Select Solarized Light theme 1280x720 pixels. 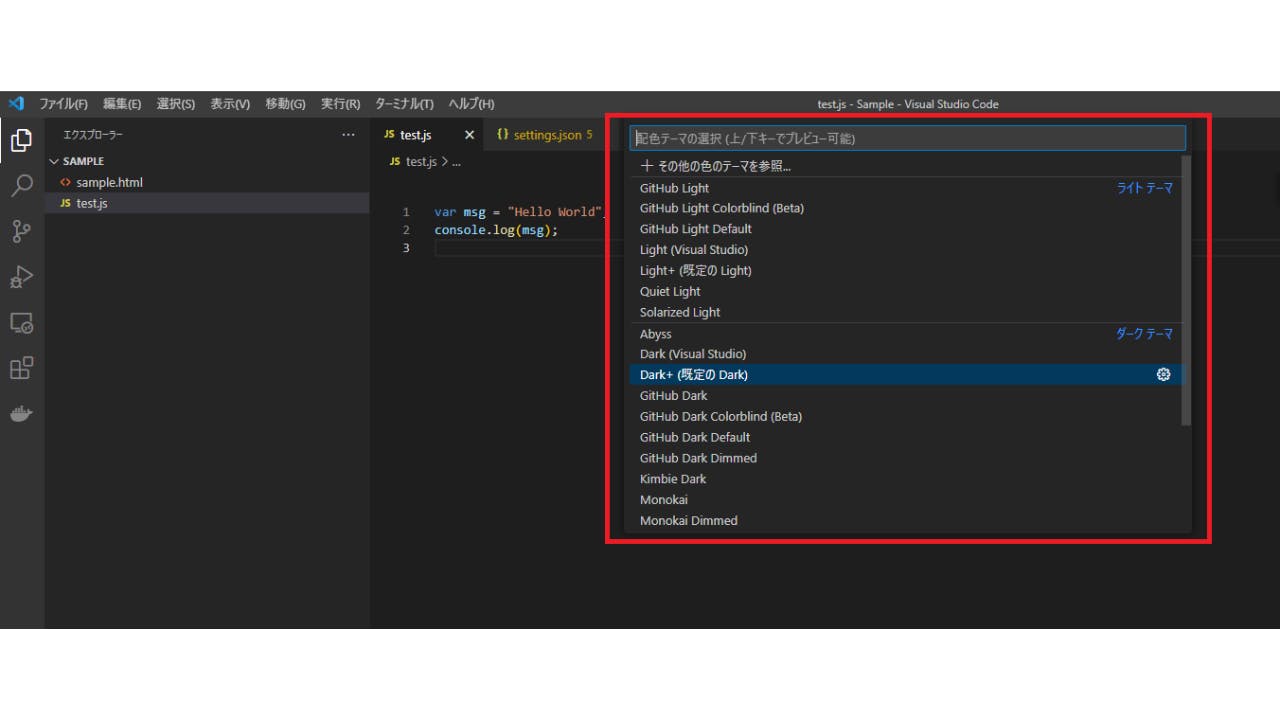click(905, 312)
